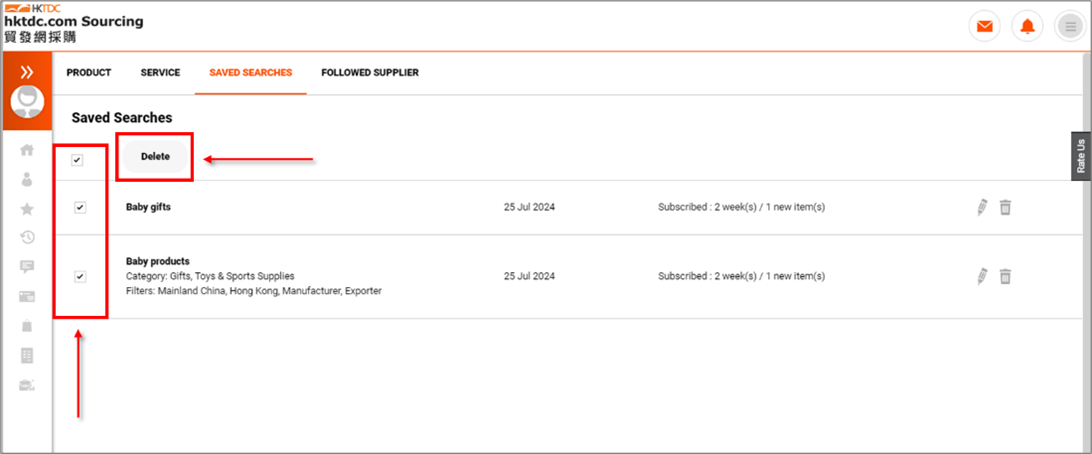Click the Delete button
The width and height of the screenshot is (1092, 454).
tap(155, 157)
